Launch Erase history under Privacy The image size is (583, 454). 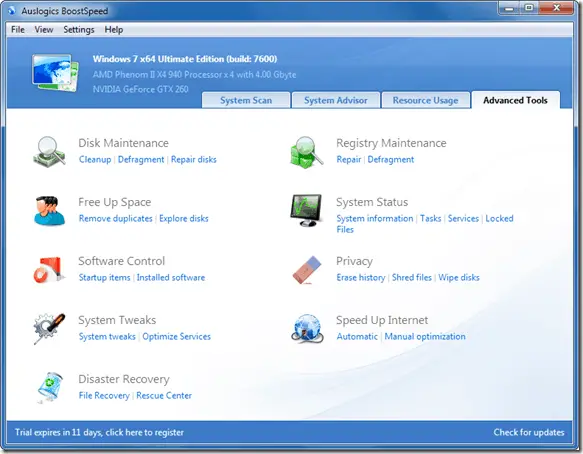(x=361, y=277)
